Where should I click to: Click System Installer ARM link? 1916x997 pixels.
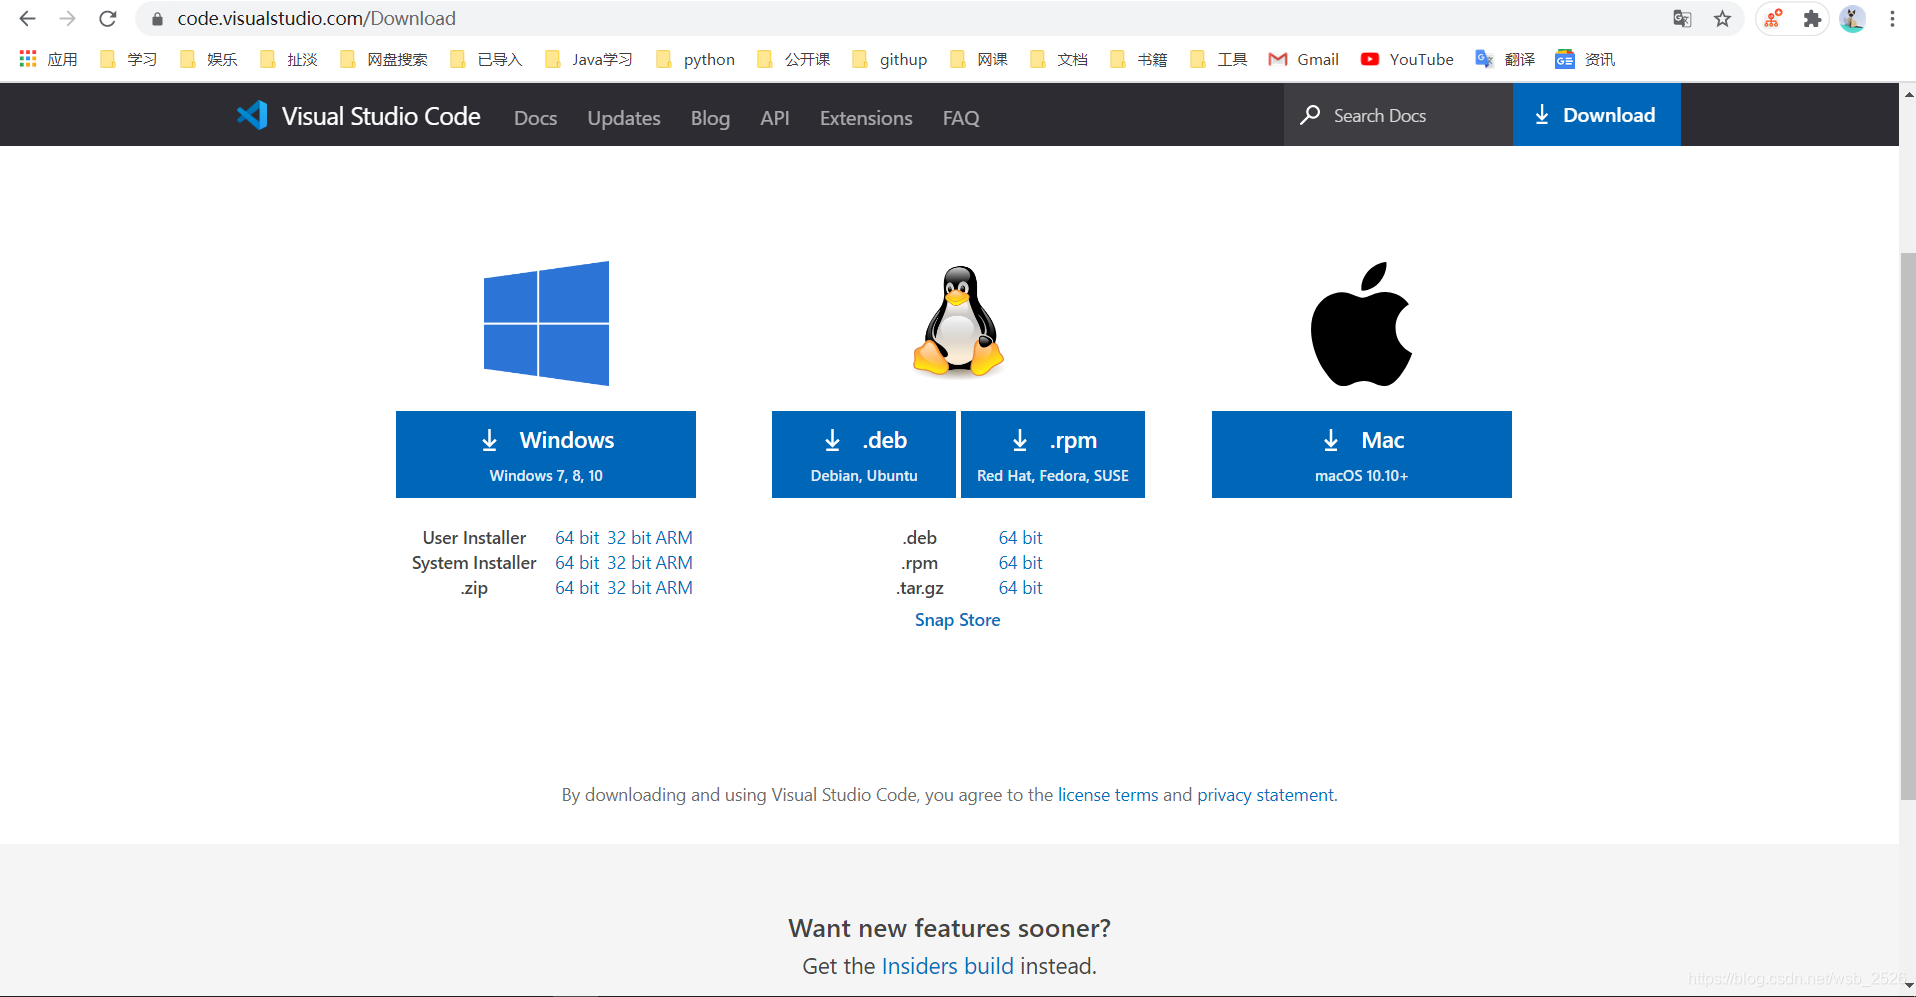674,563
